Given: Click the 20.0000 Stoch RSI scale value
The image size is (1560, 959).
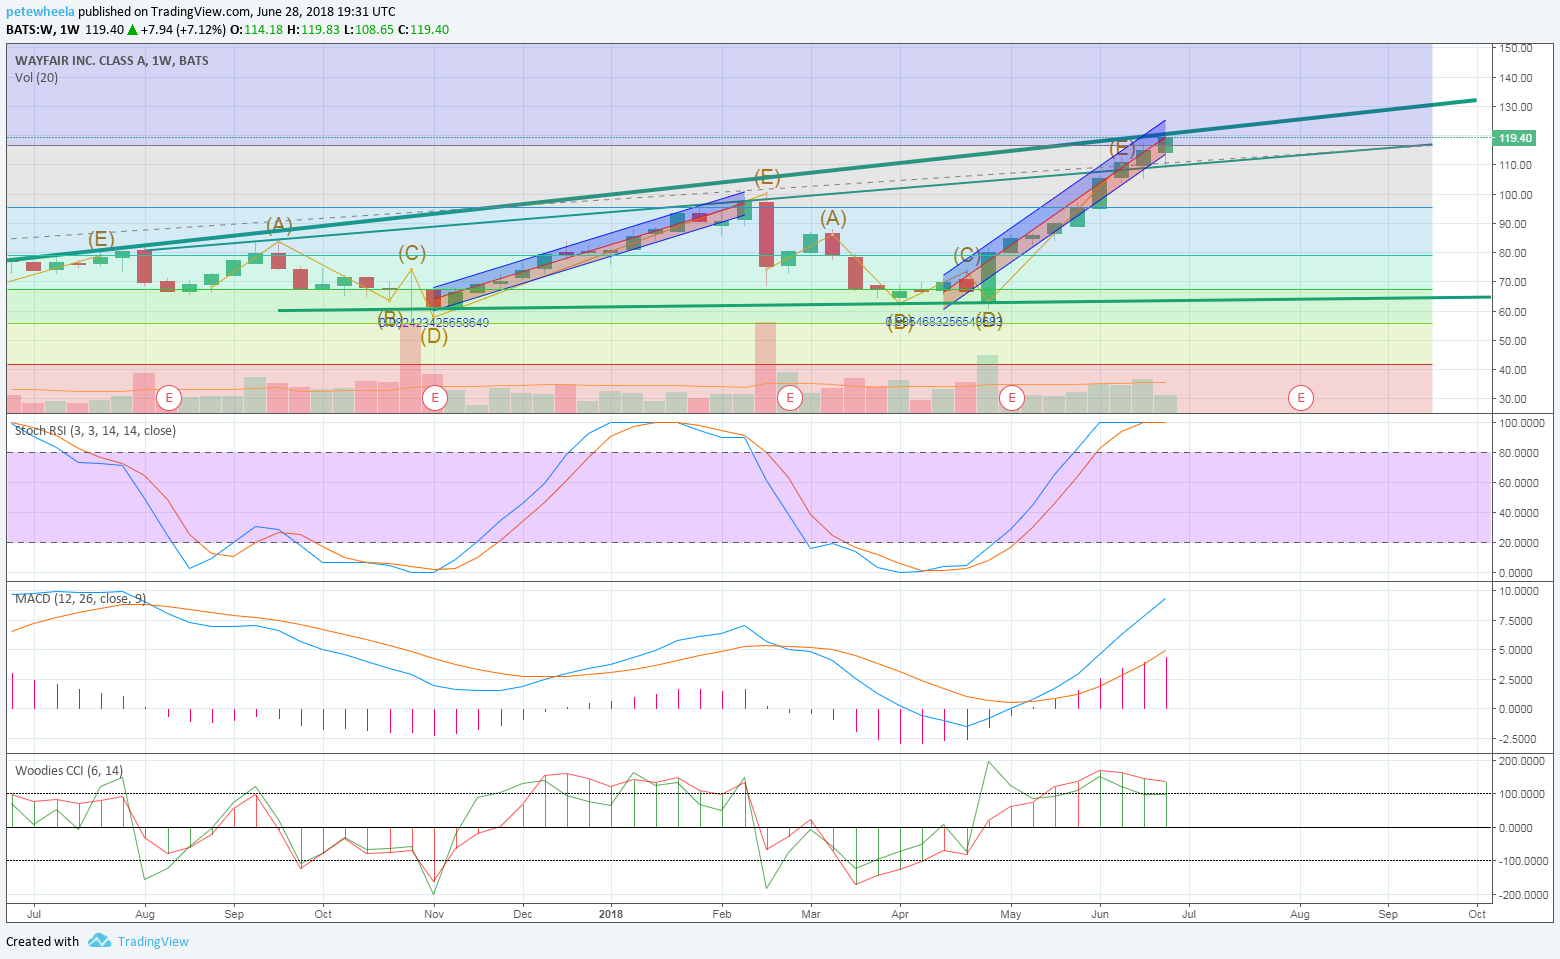Looking at the screenshot, I should click(x=1518, y=543).
